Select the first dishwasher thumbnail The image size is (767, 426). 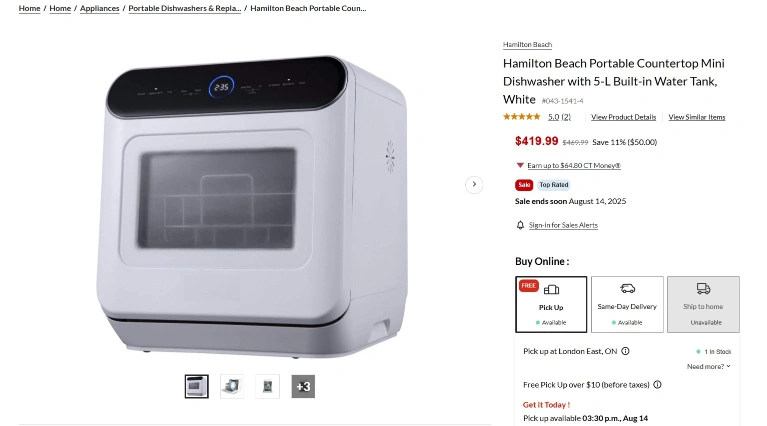[197, 386]
